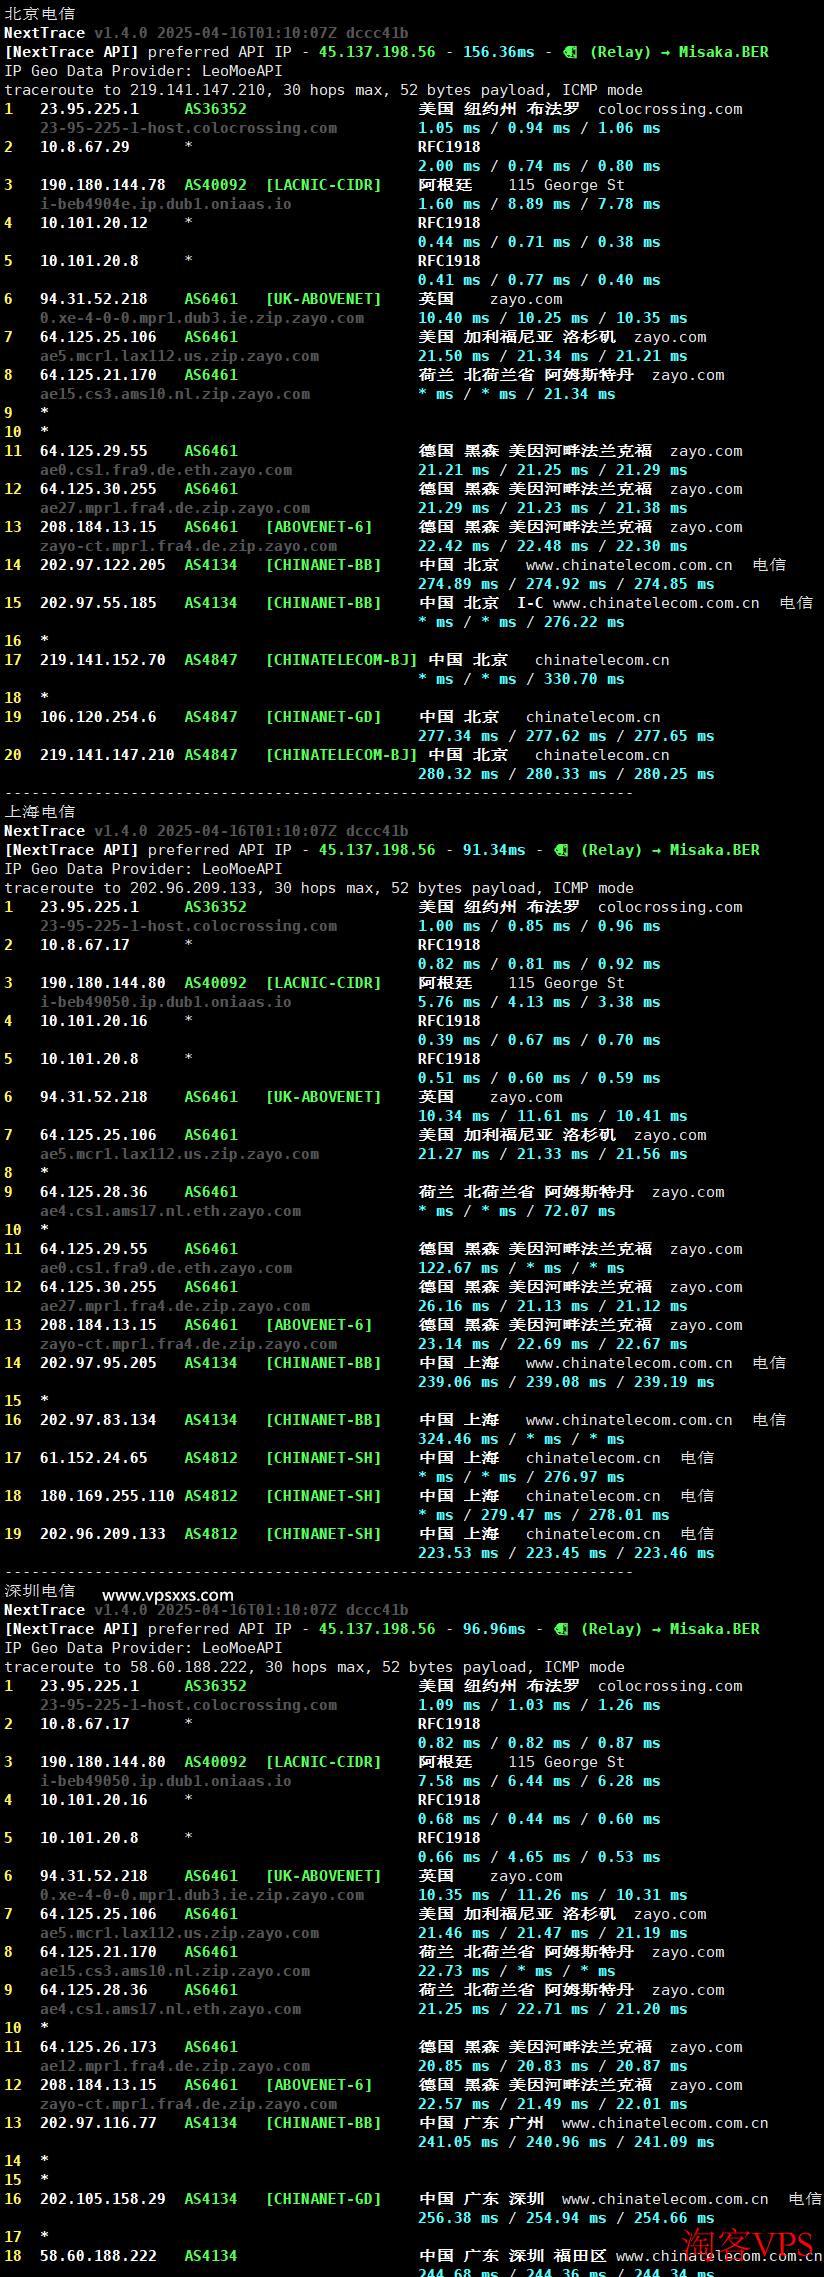Click the 276.97 ms latency value
The width and height of the screenshot is (824, 2277).
[x=584, y=1477]
